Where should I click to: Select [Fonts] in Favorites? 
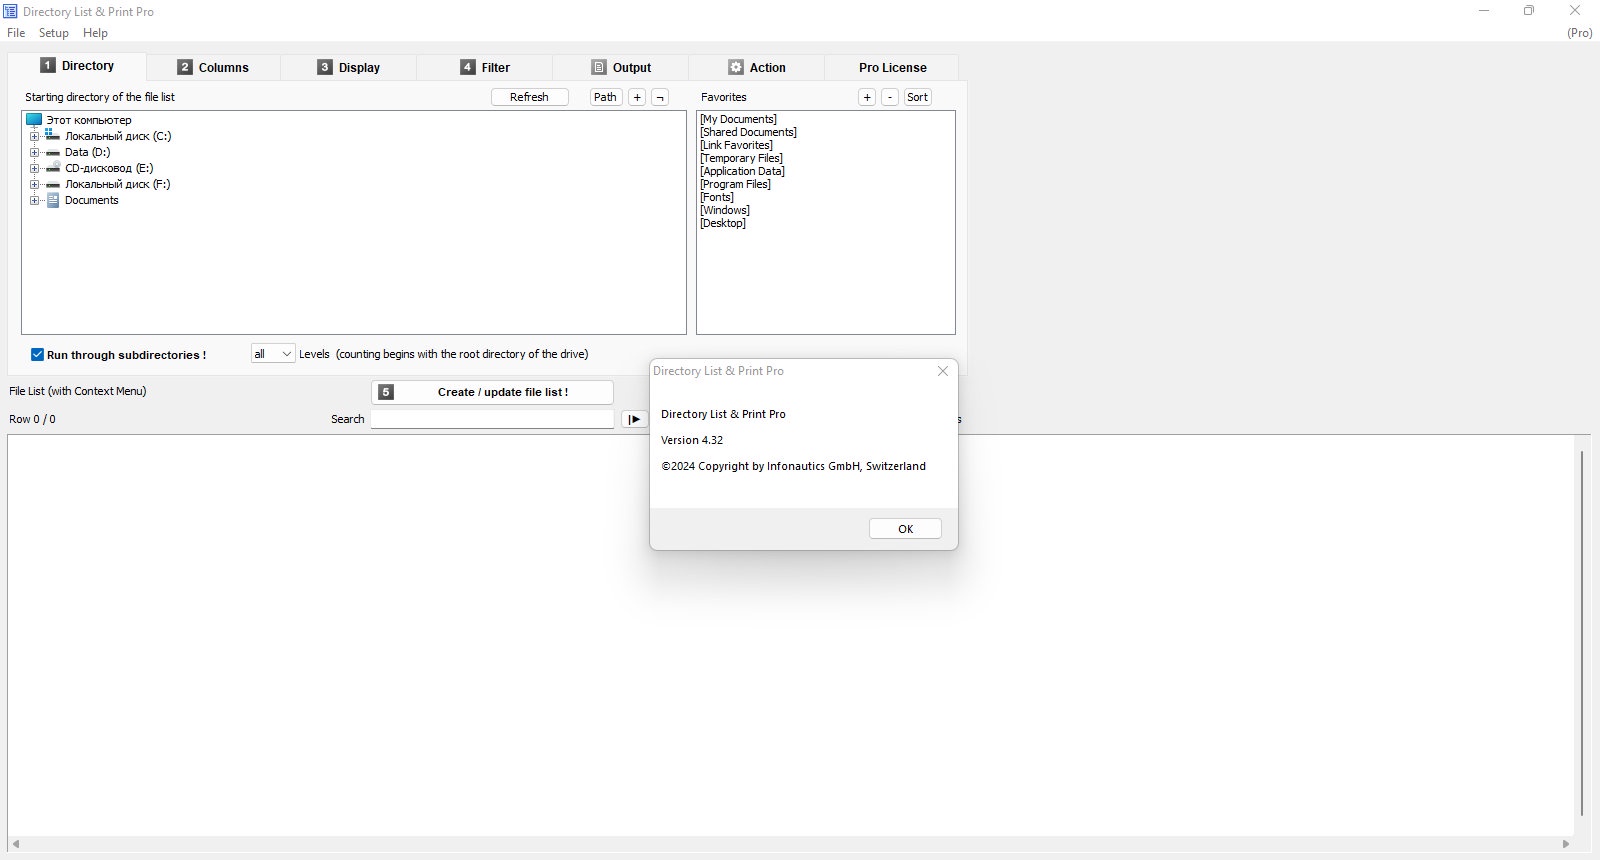pos(717,197)
